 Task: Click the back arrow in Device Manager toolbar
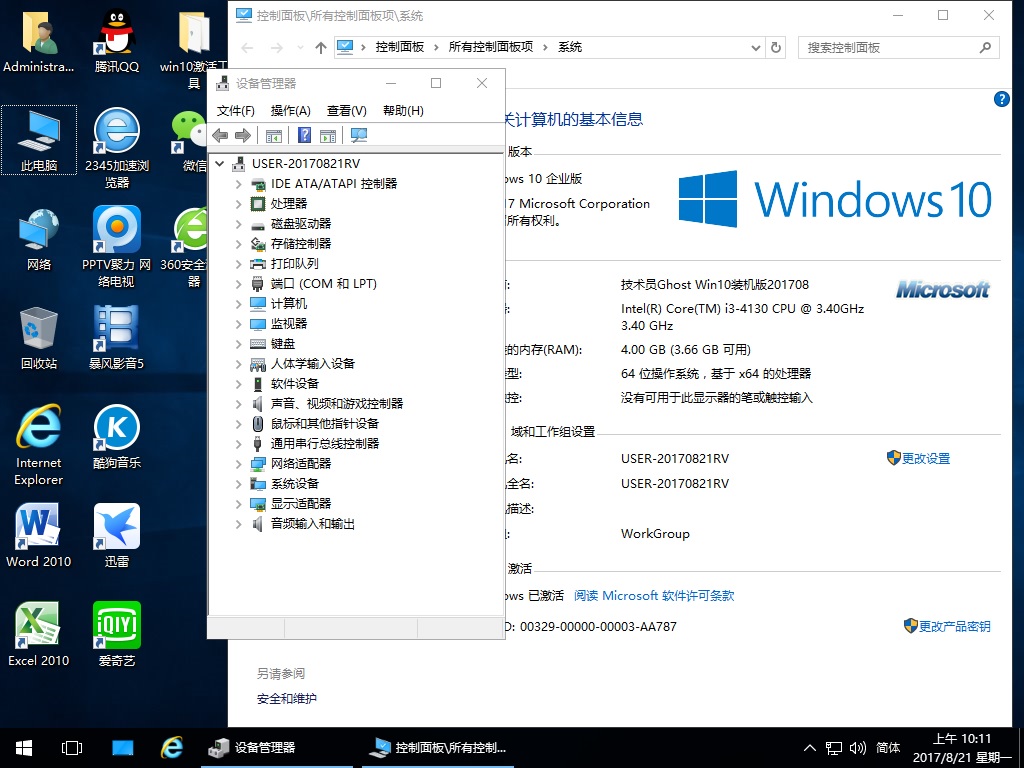[220, 135]
